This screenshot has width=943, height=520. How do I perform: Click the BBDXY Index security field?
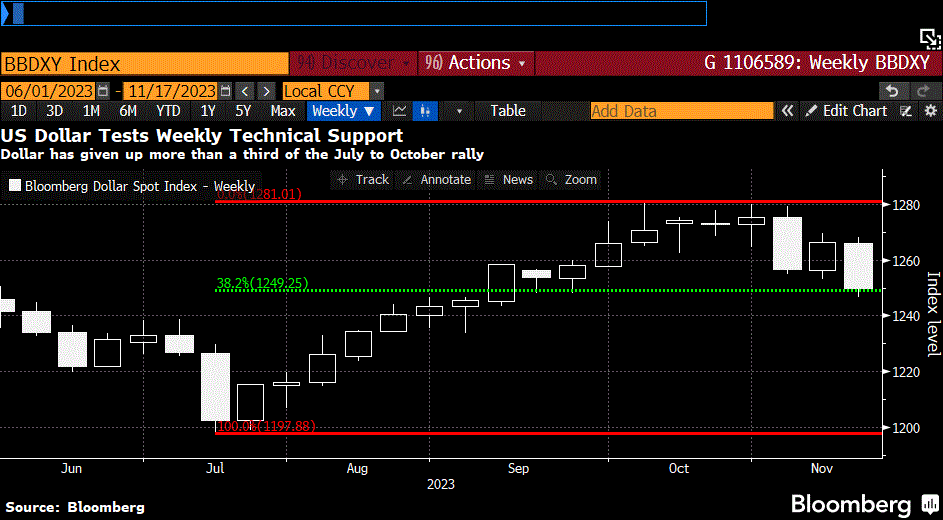coord(145,63)
